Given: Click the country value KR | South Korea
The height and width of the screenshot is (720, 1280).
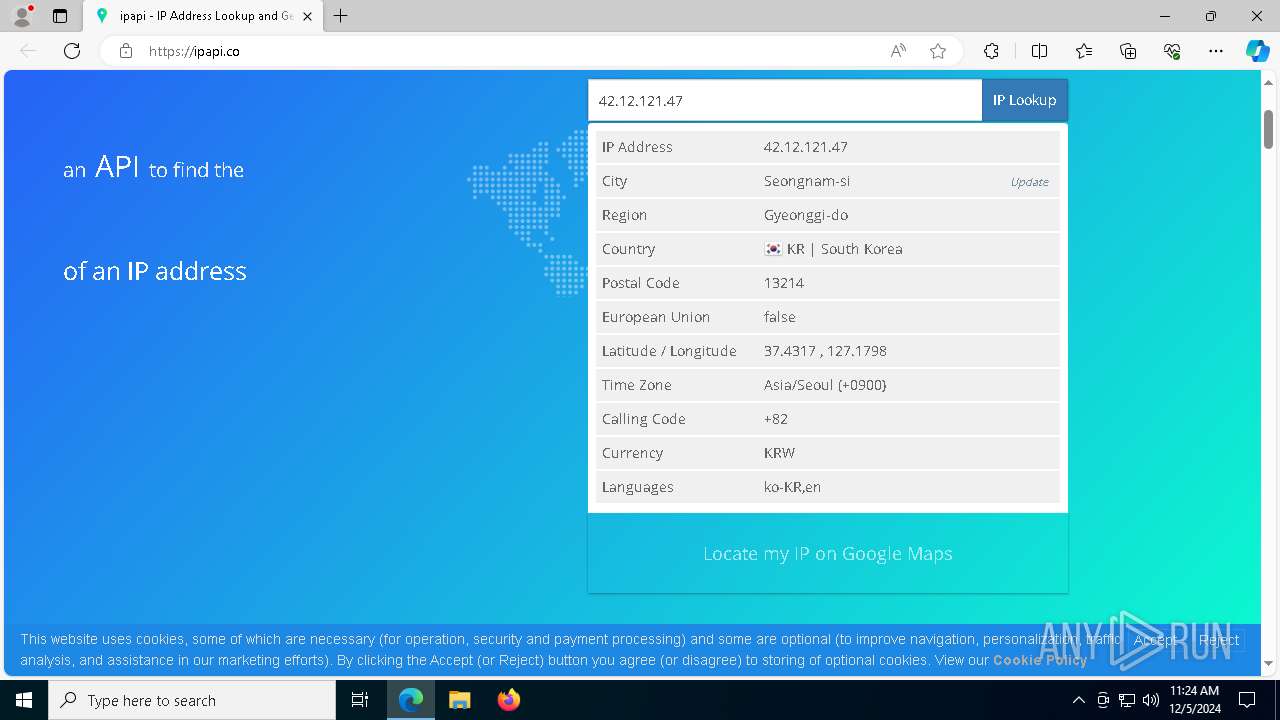Looking at the screenshot, I should click(844, 249).
